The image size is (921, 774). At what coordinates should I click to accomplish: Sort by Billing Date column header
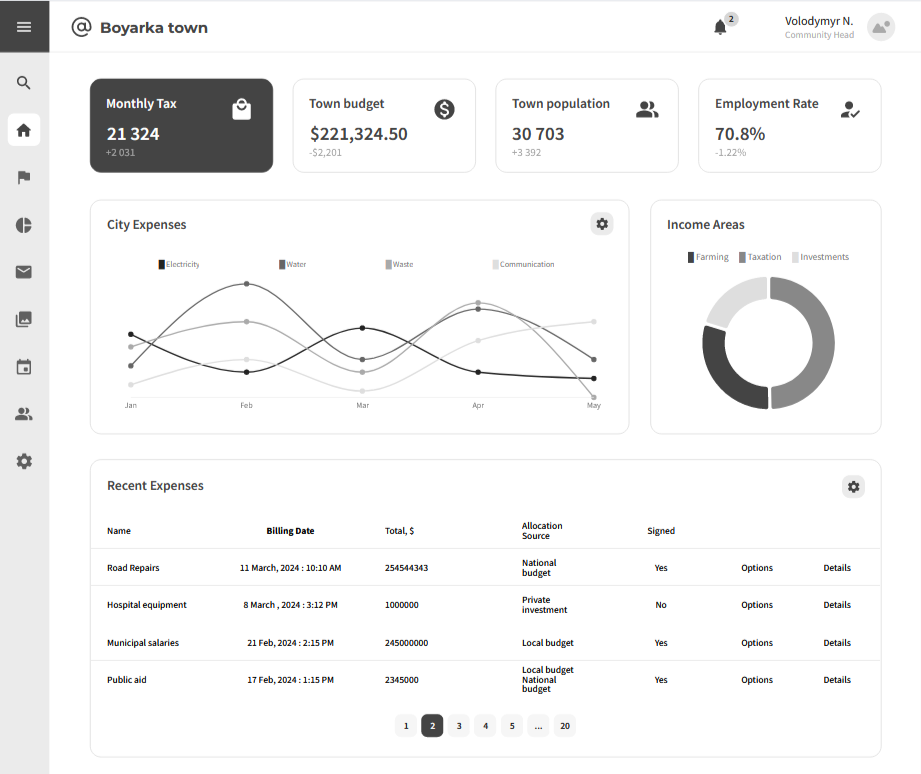(290, 531)
